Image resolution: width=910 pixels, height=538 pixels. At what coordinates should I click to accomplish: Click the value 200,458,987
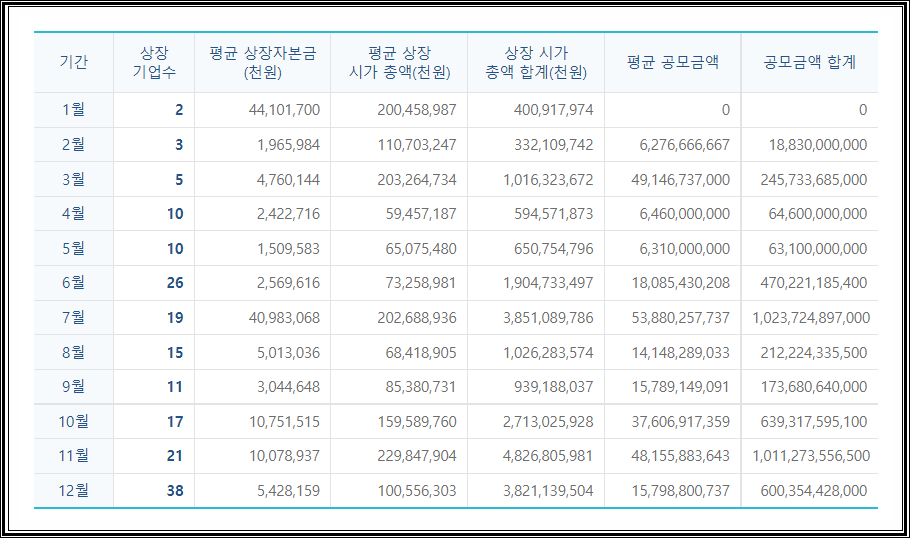417,110
